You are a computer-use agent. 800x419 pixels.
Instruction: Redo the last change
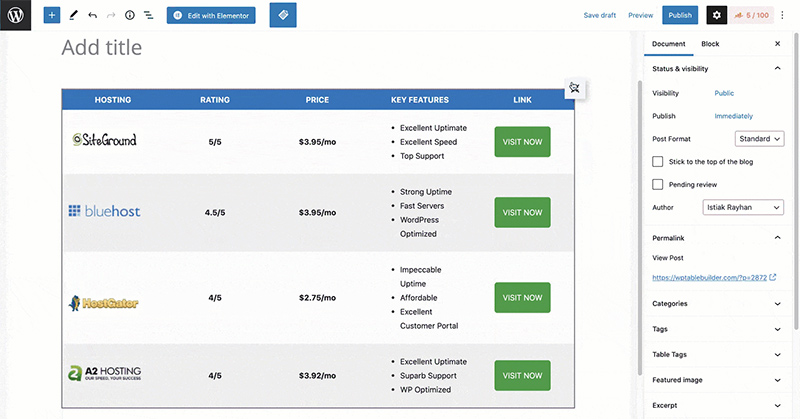tap(111, 15)
